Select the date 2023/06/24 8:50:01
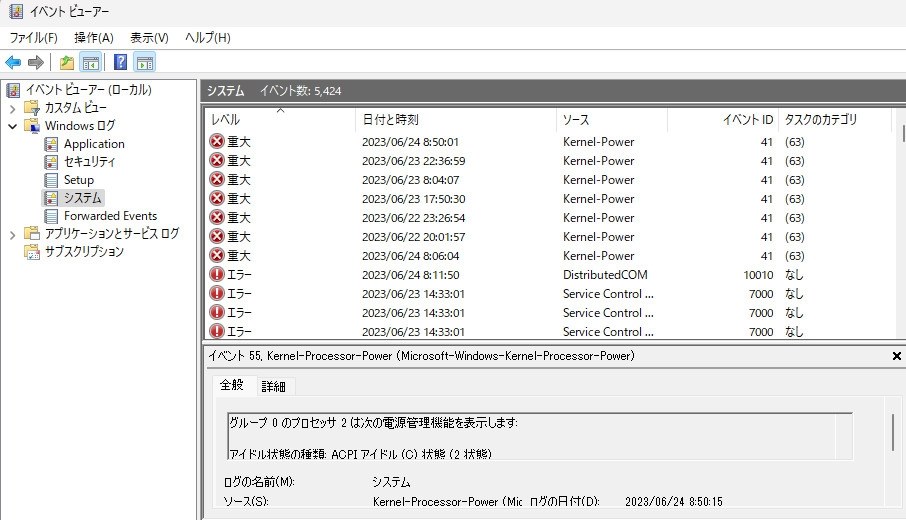The width and height of the screenshot is (906, 520). pyautogui.click(x=410, y=142)
